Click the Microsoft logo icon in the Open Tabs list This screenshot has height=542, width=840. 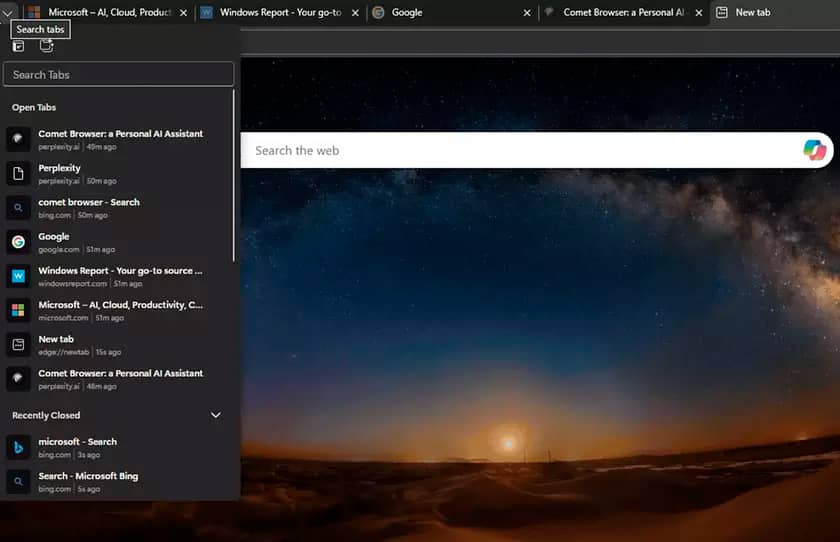pos(18,310)
